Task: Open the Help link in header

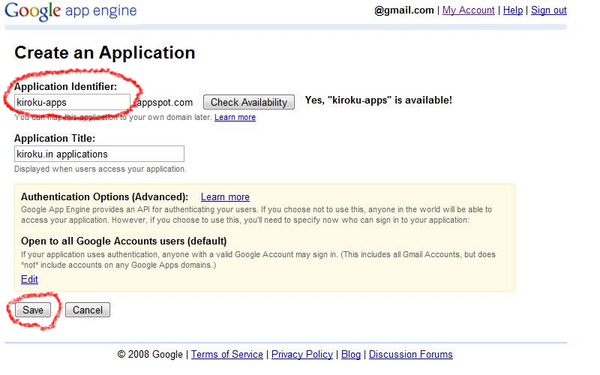Action: 513,10
